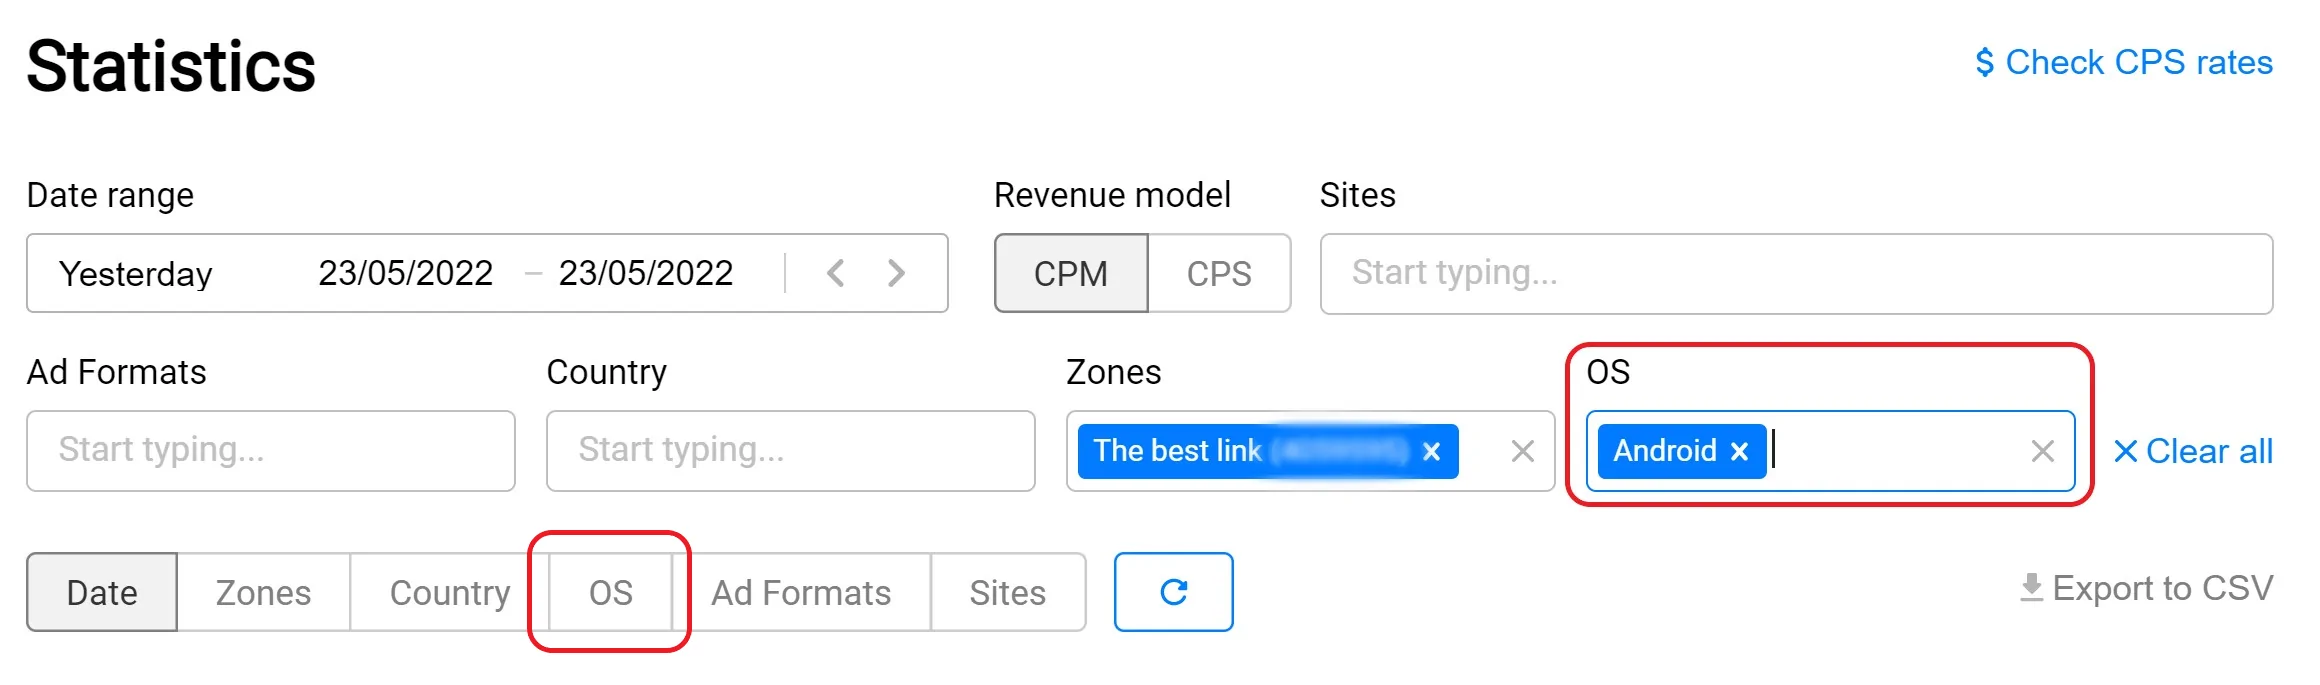Clear the Zones filter field
Image resolution: width=2320 pixels, height=685 pixels.
(1522, 451)
